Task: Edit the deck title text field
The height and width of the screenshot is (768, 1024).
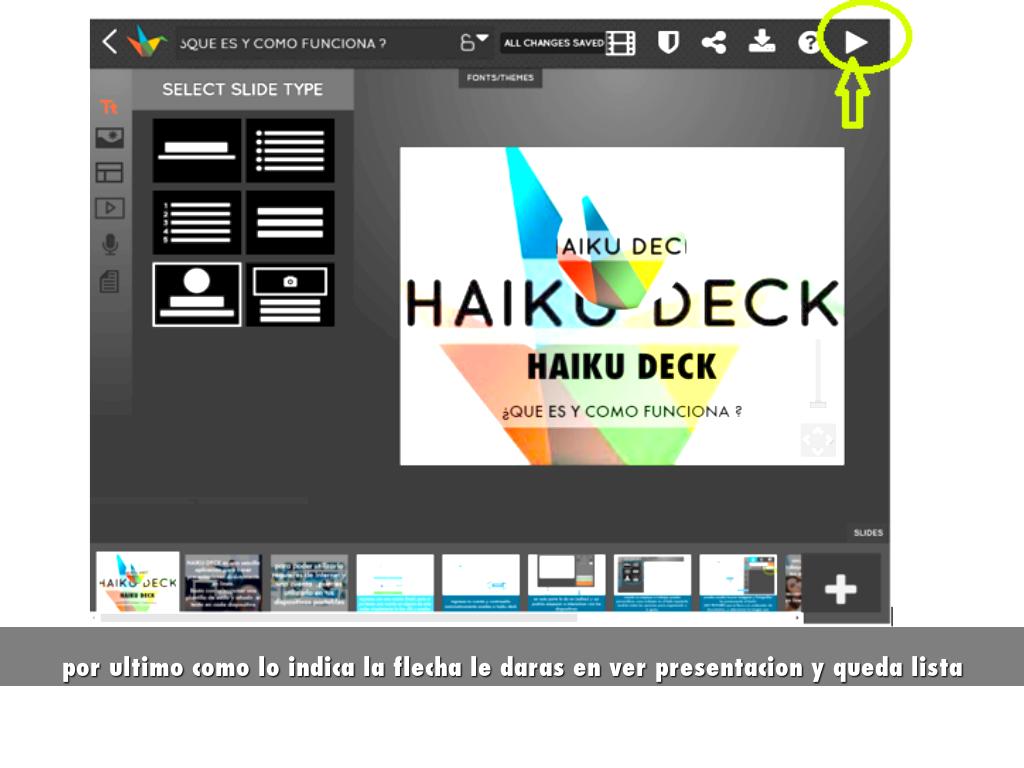Action: click(x=300, y=43)
